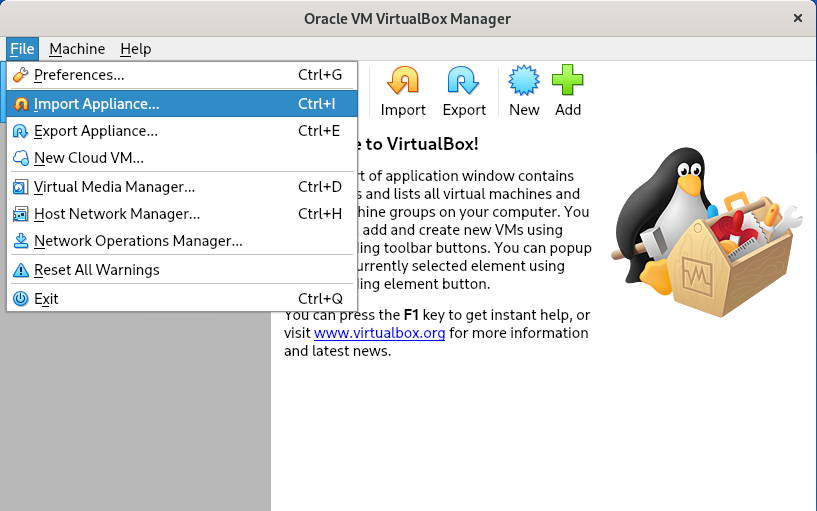Click the Ctrl+G shortcut text
The width and height of the screenshot is (817, 511).
click(319, 75)
